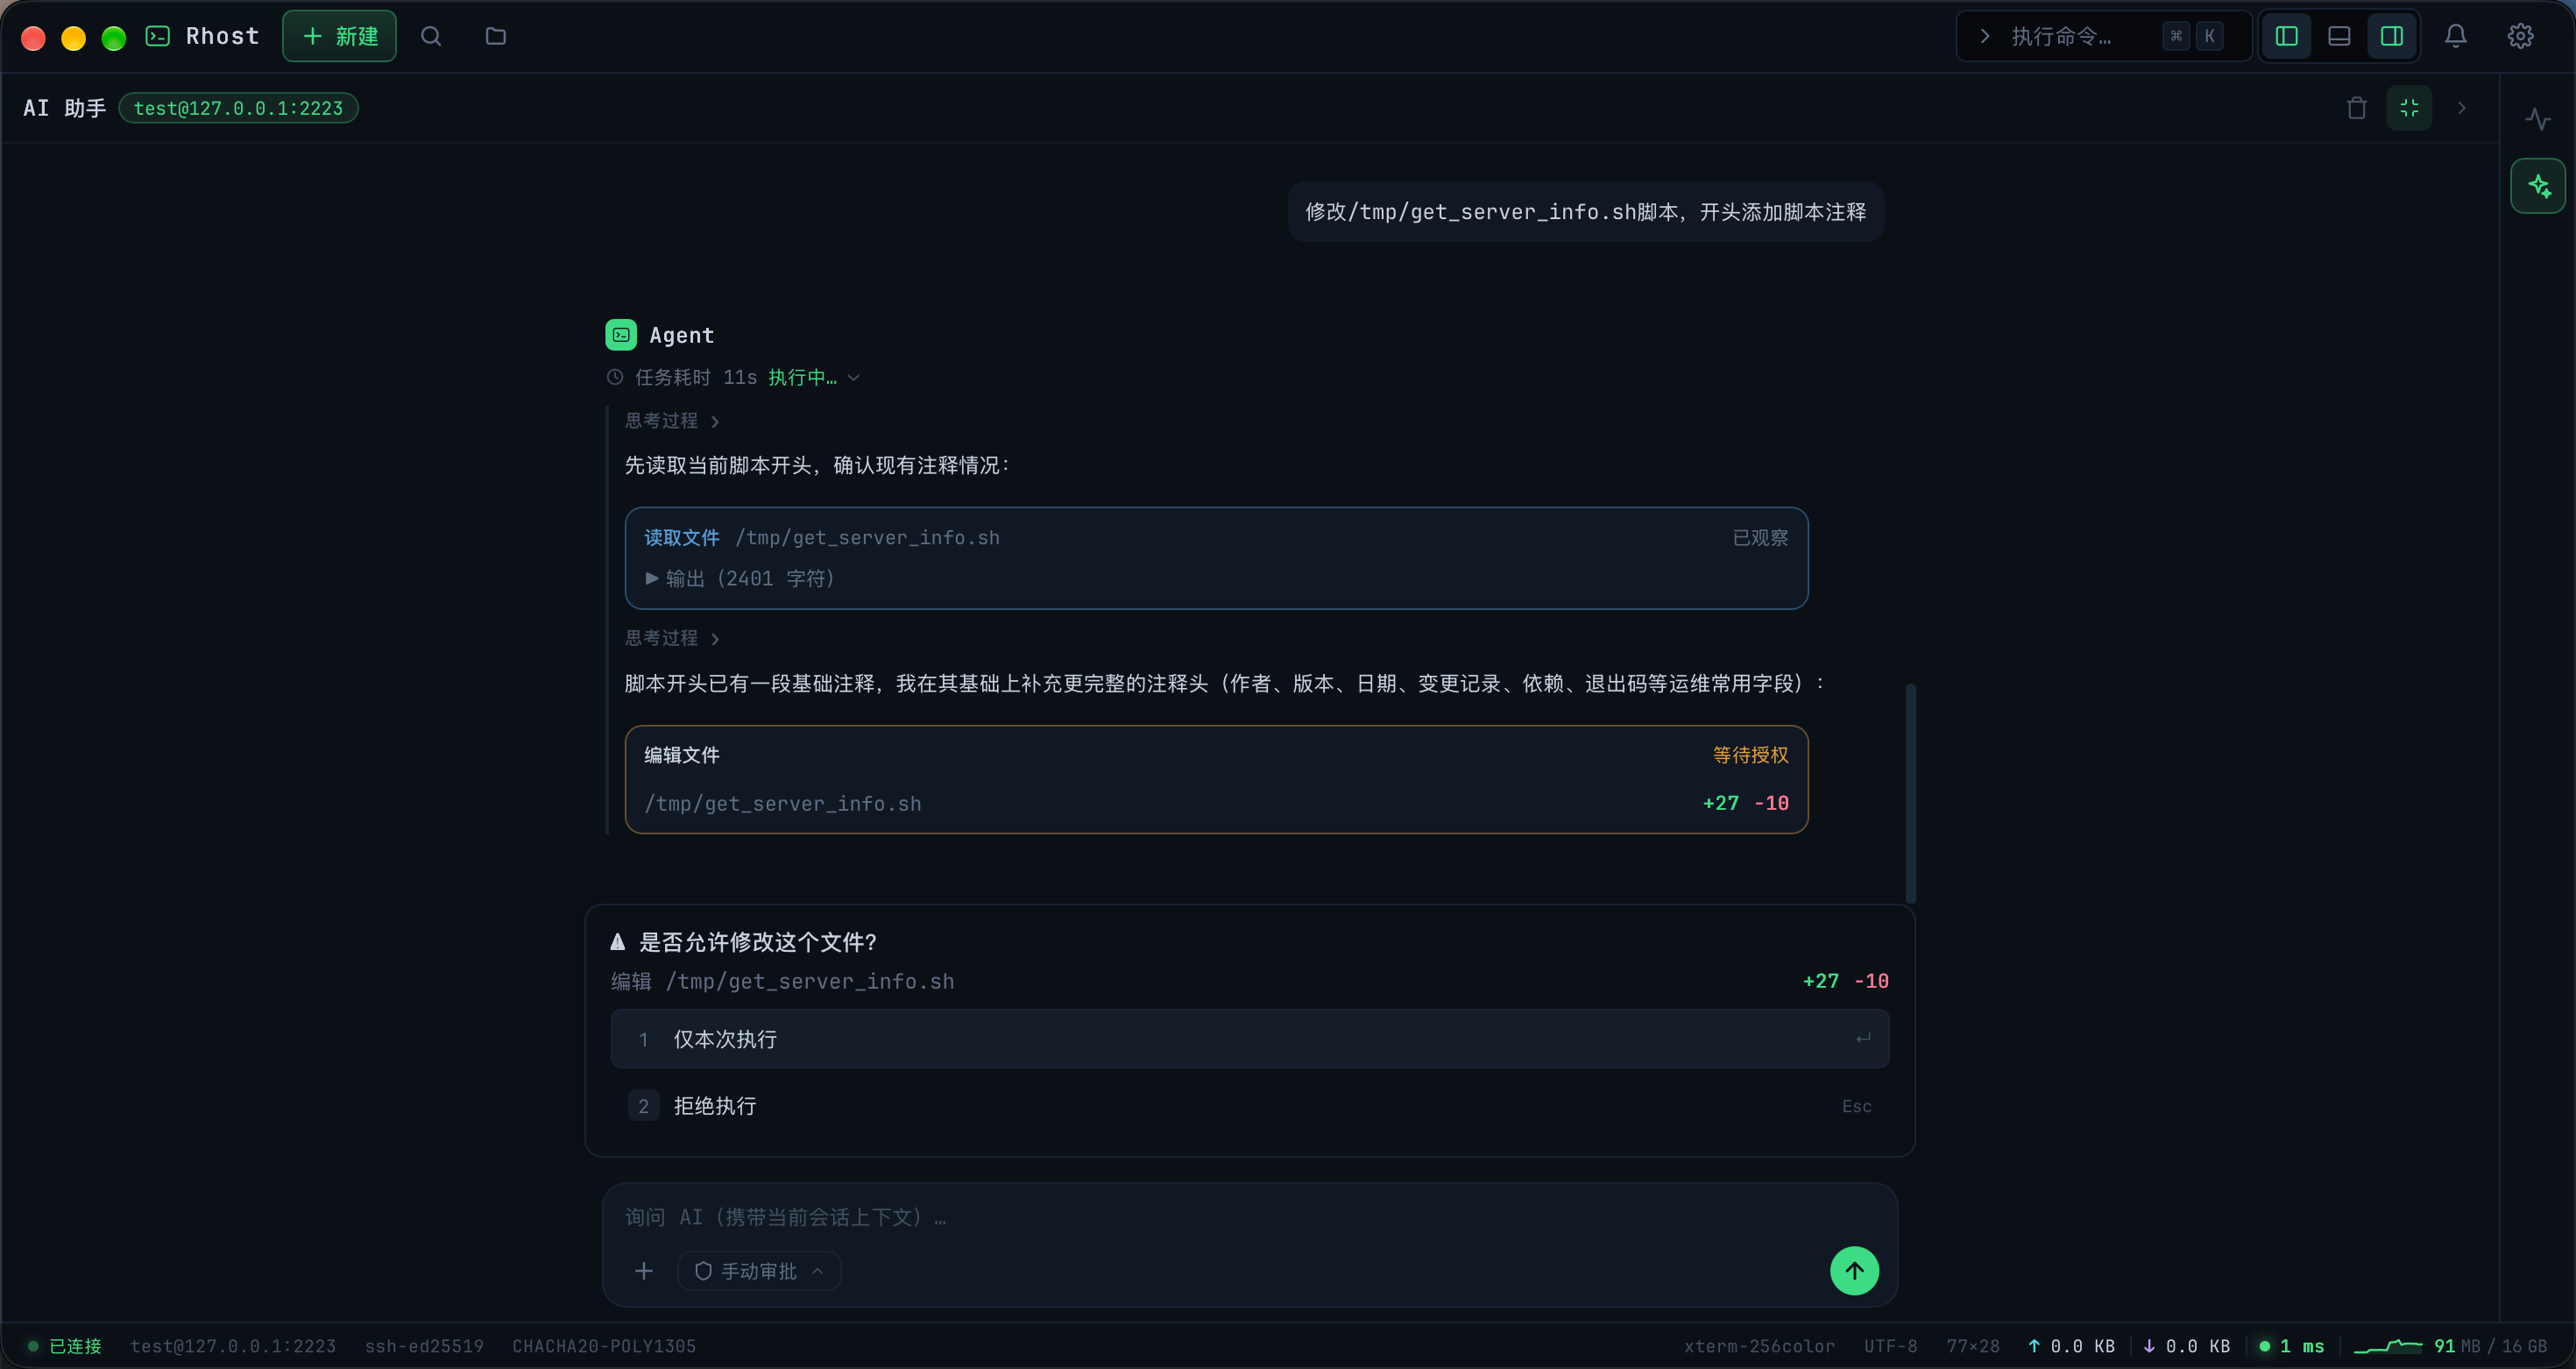2576x1369 pixels.
Task: Select option 仅本次执行
Action: (x=1250, y=1039)
